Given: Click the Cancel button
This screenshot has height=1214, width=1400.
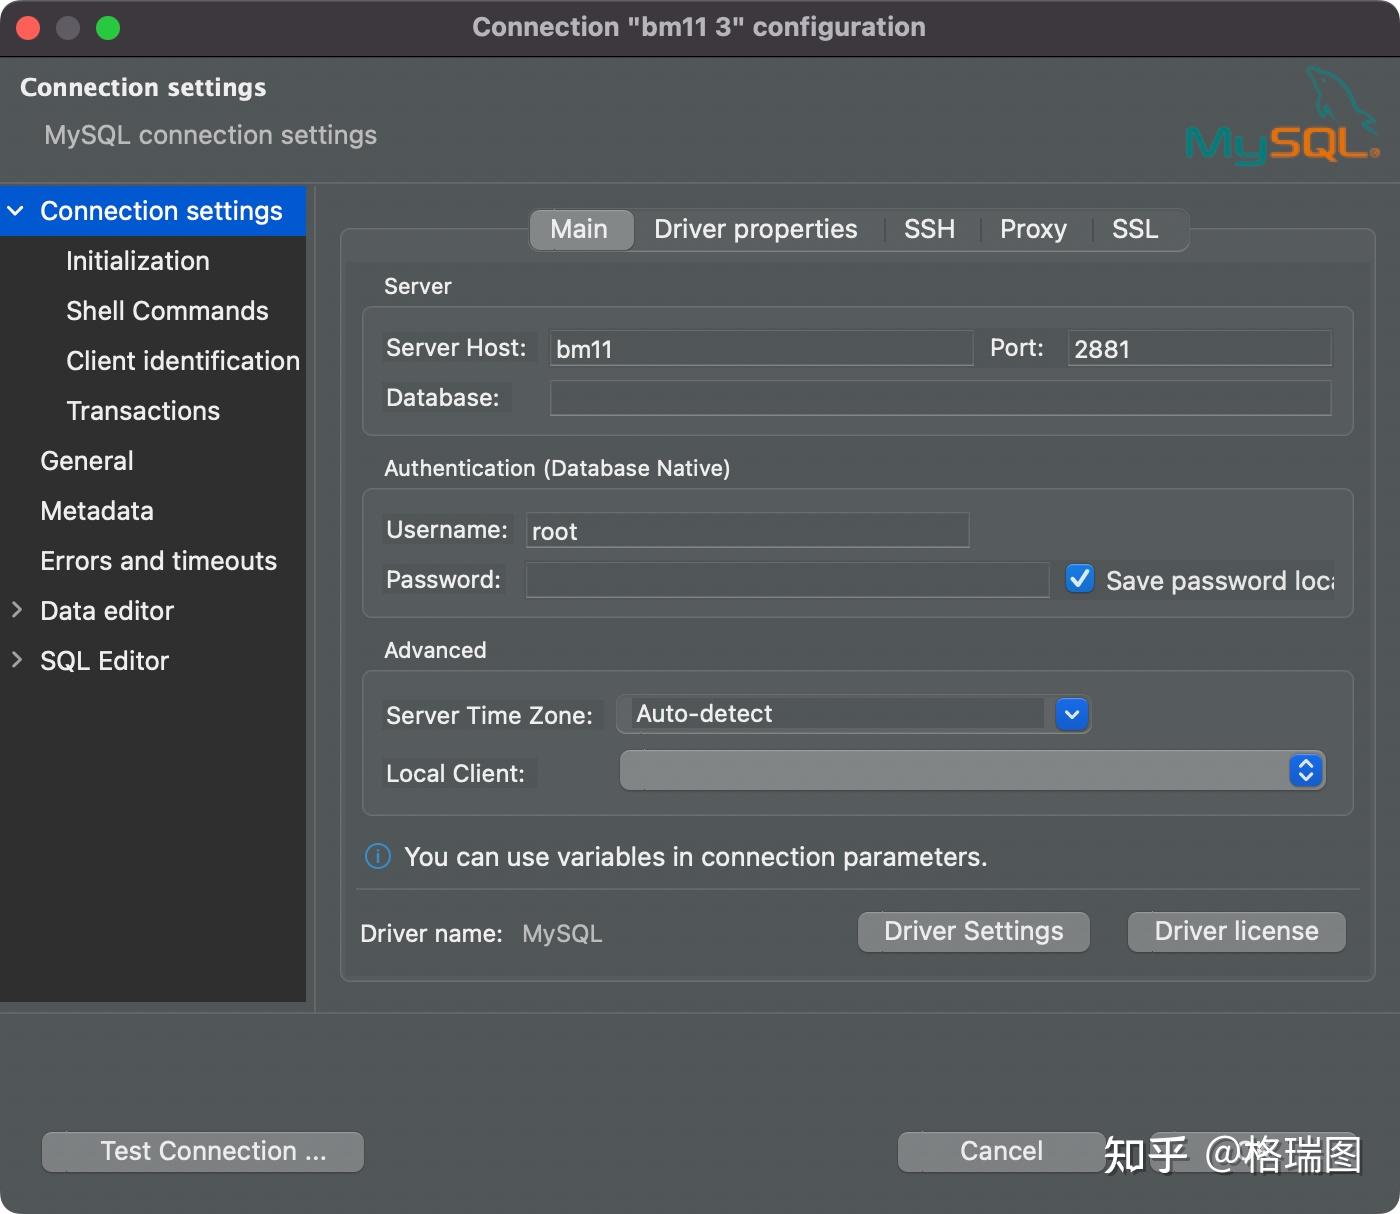Looking at the screenshot, I should coord(1001,1151).
